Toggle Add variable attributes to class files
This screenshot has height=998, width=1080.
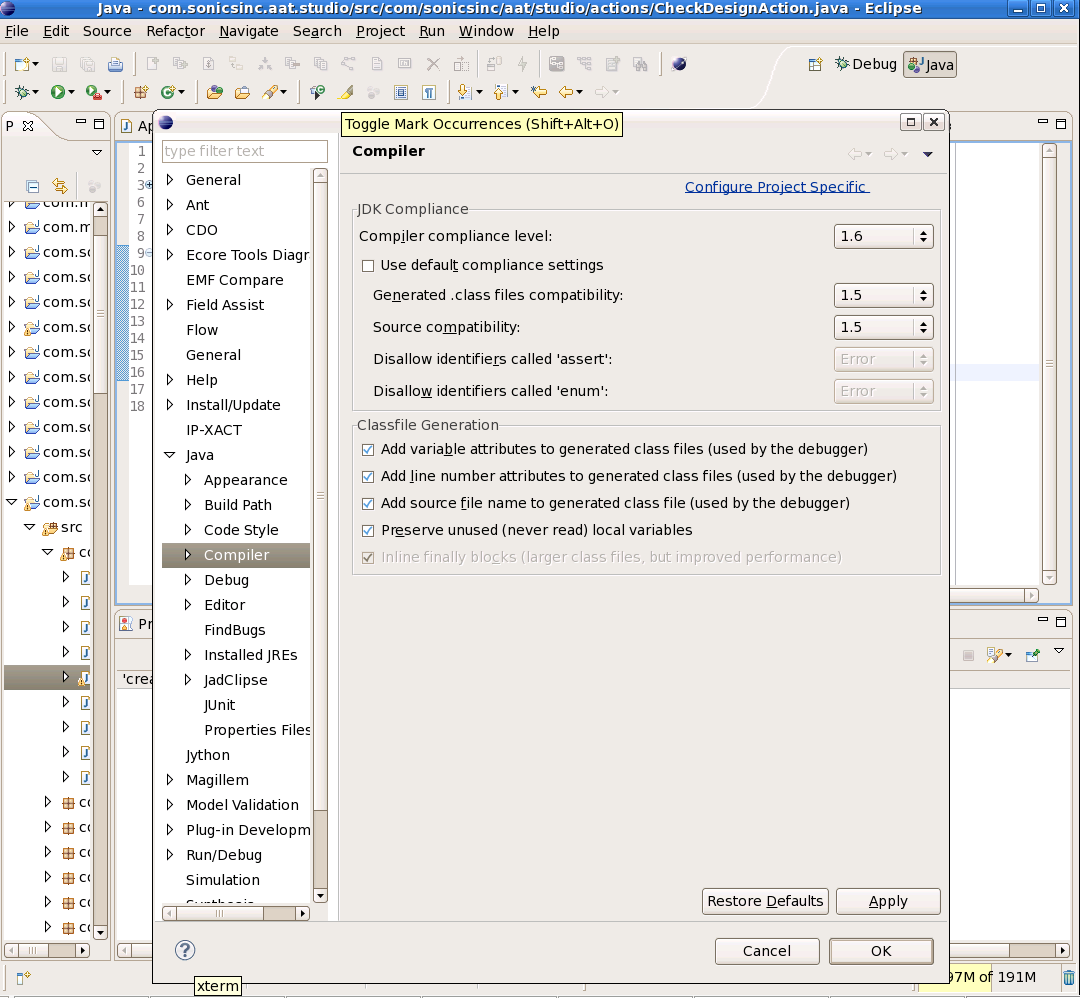coord(368,450)
